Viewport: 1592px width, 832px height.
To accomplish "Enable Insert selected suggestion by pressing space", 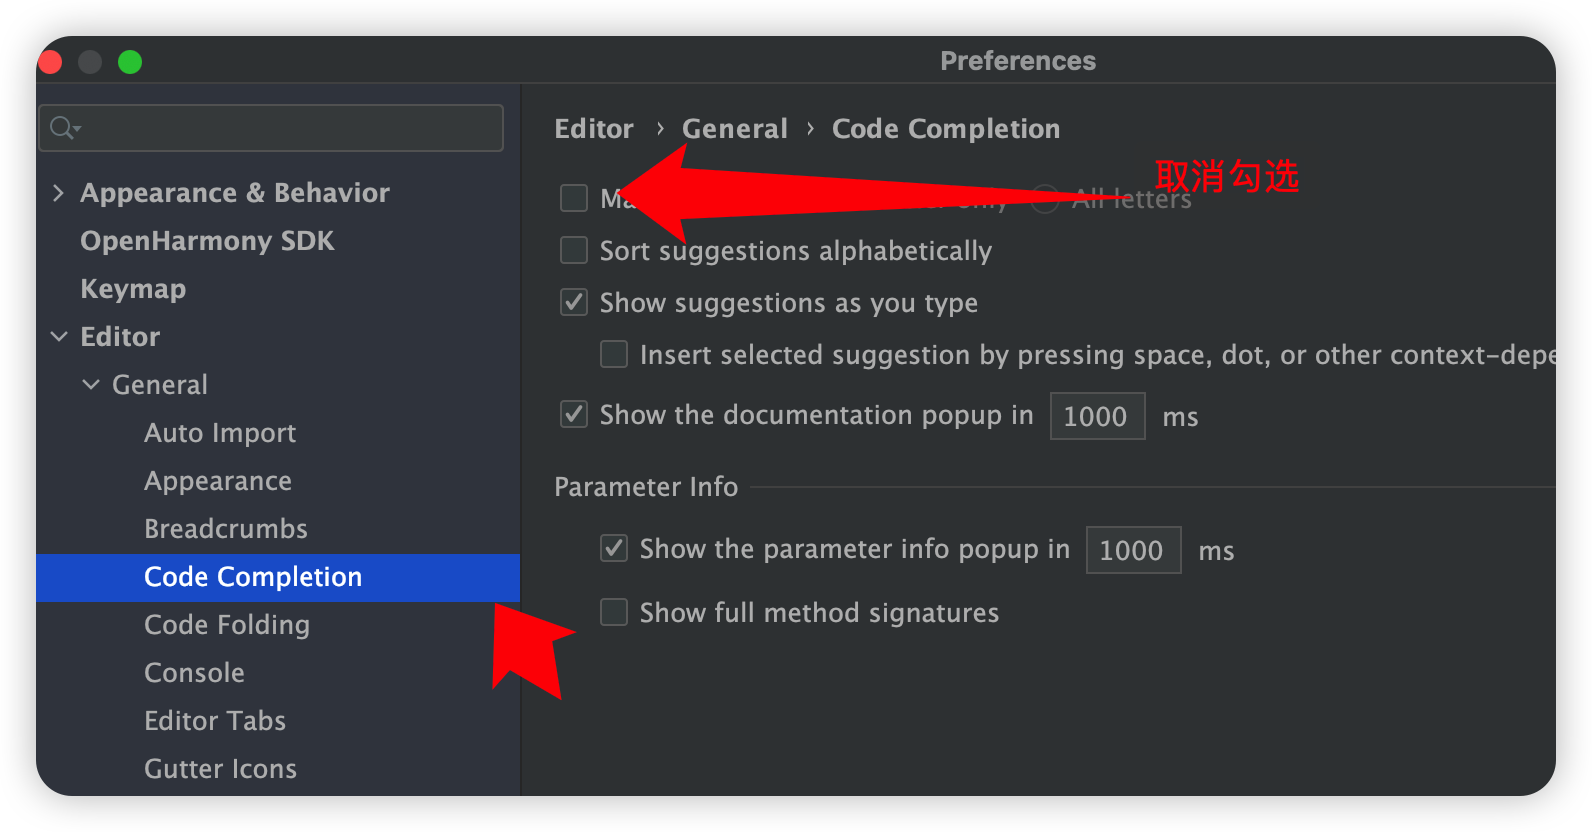I will [x=614, y=354].
